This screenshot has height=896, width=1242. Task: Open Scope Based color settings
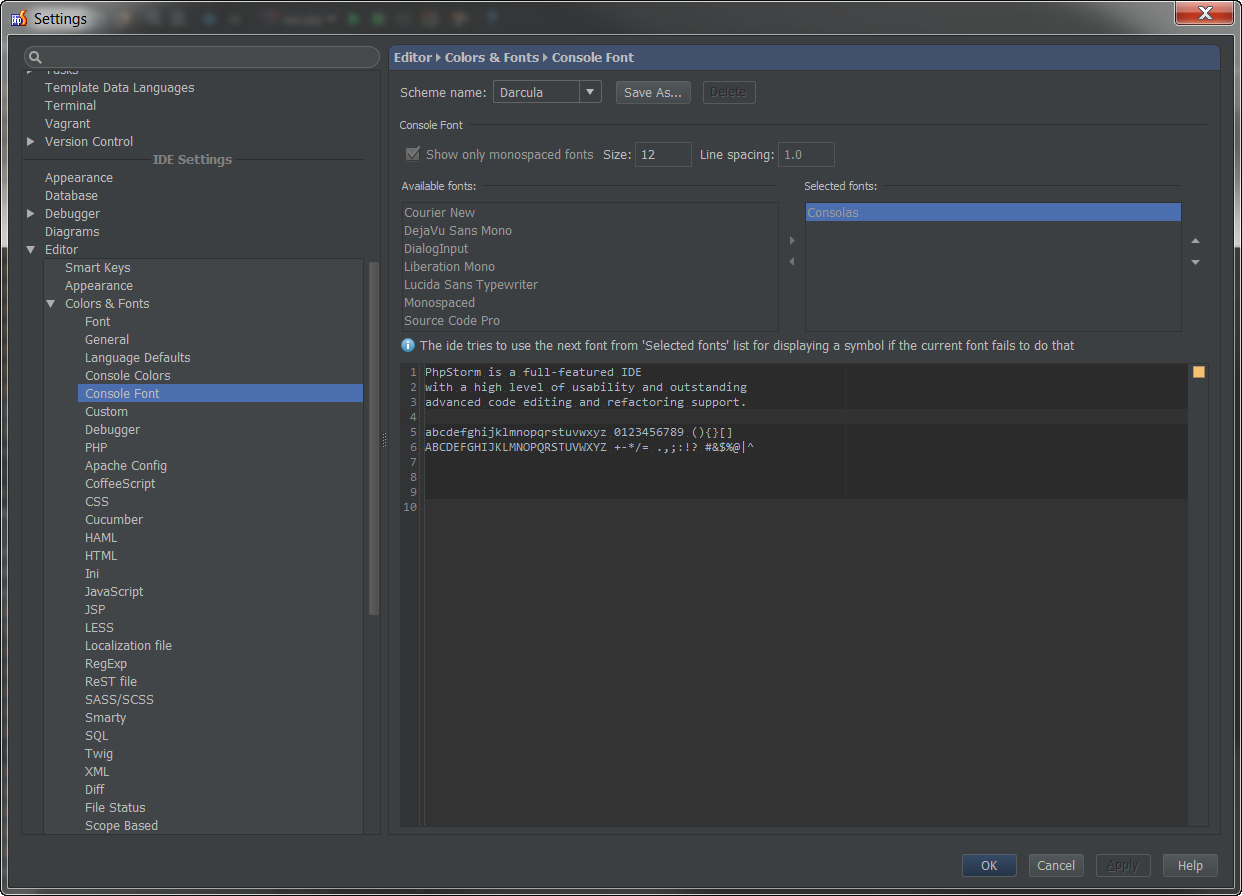(x=121, y=826)
